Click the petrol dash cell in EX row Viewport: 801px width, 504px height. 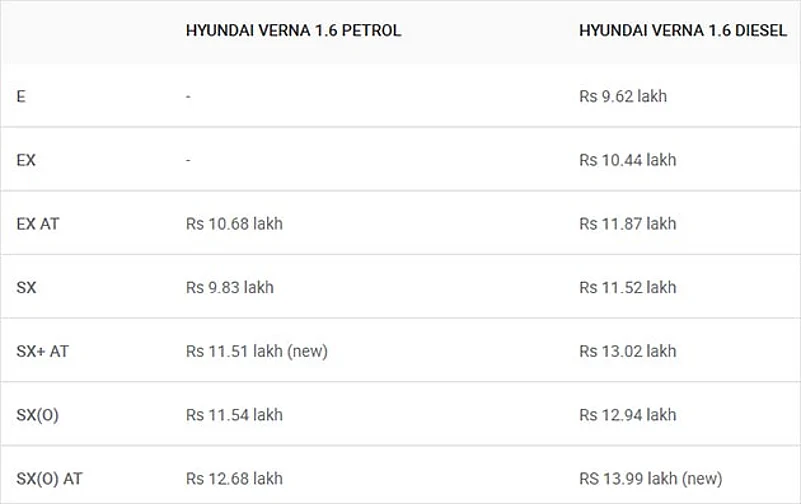pos(188,160)
